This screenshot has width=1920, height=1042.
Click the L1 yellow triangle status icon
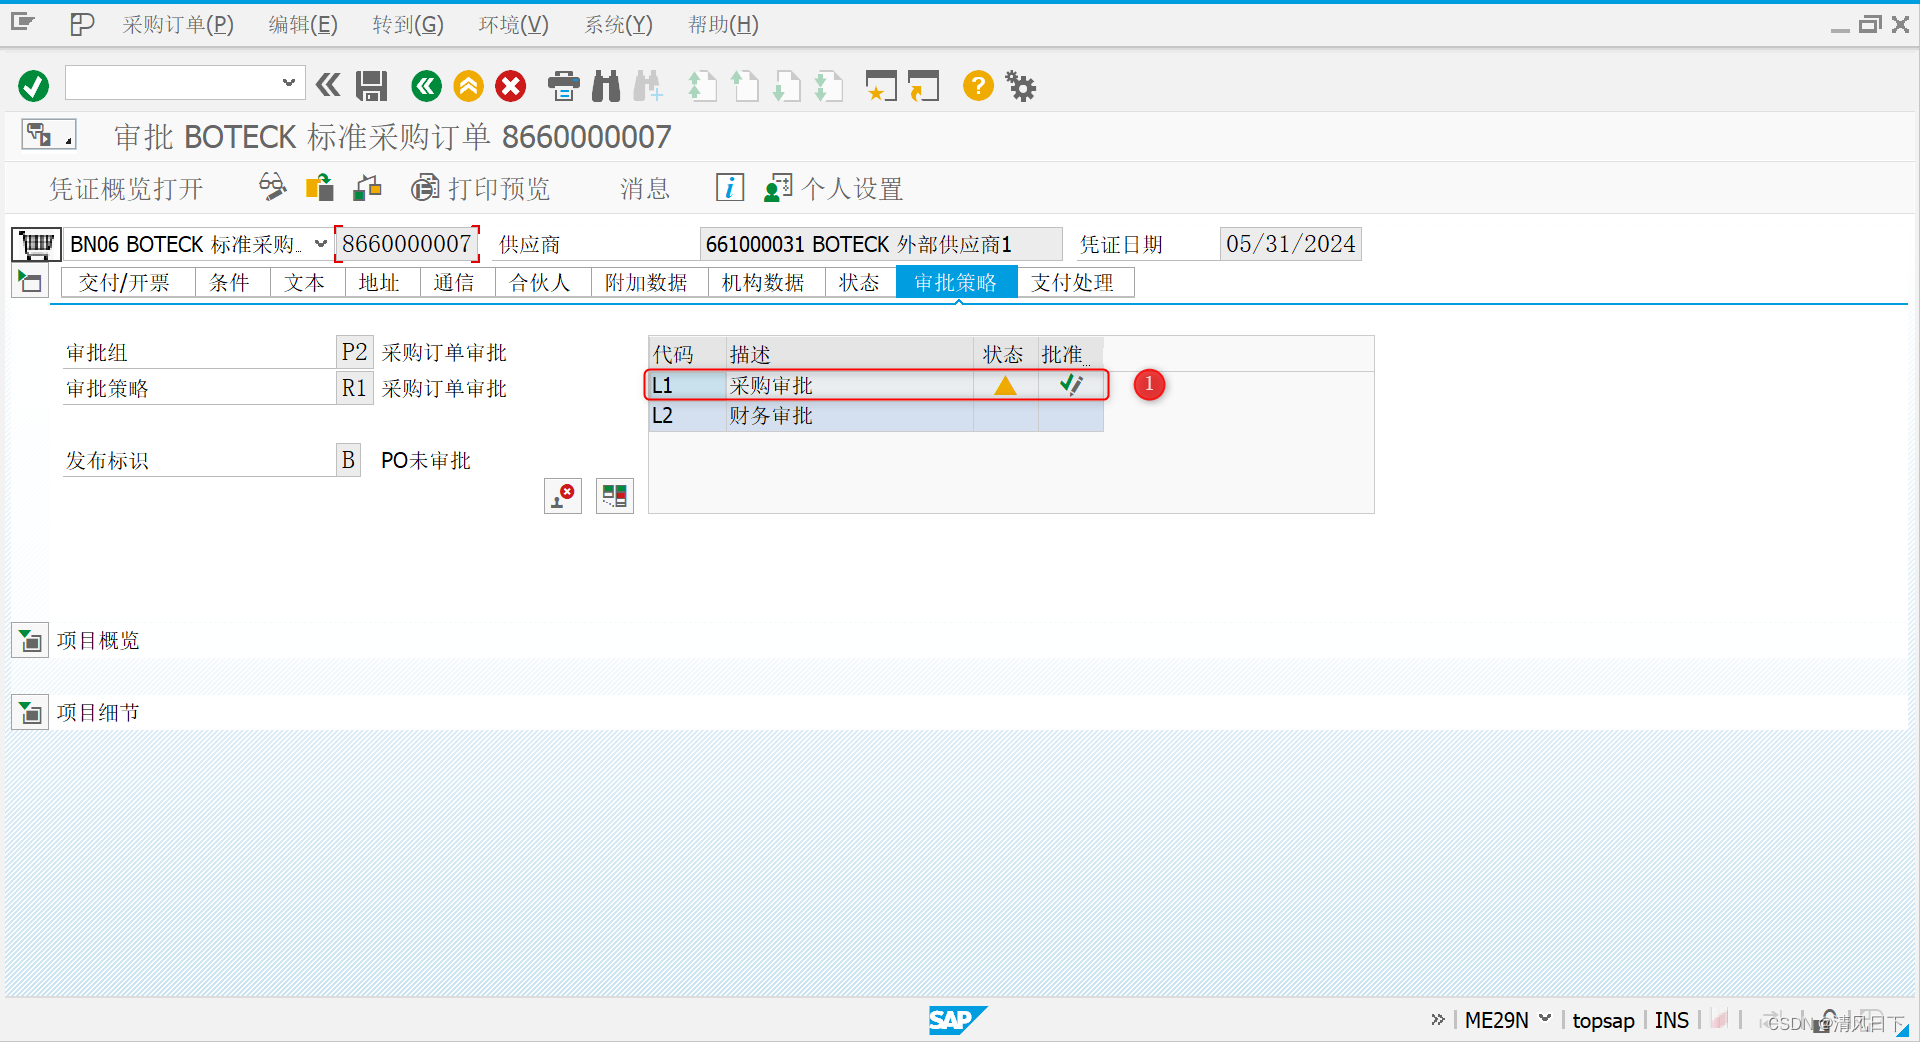[1005, 386]
